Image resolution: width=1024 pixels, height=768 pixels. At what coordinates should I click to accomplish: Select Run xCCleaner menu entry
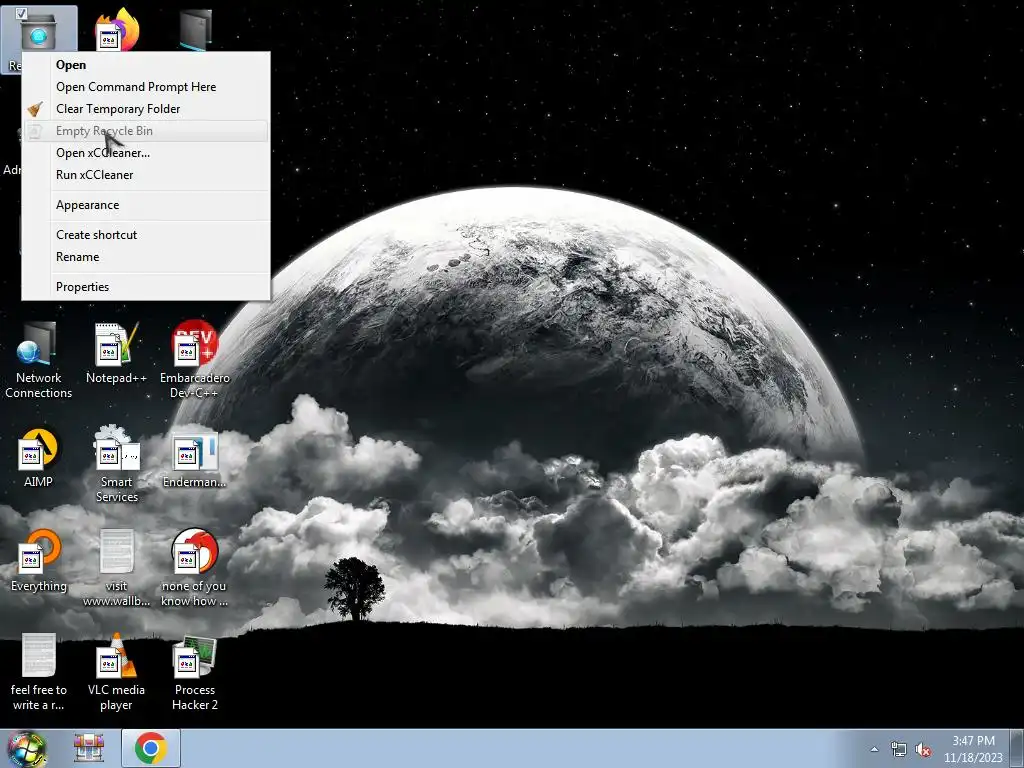(x=146, y=175)
